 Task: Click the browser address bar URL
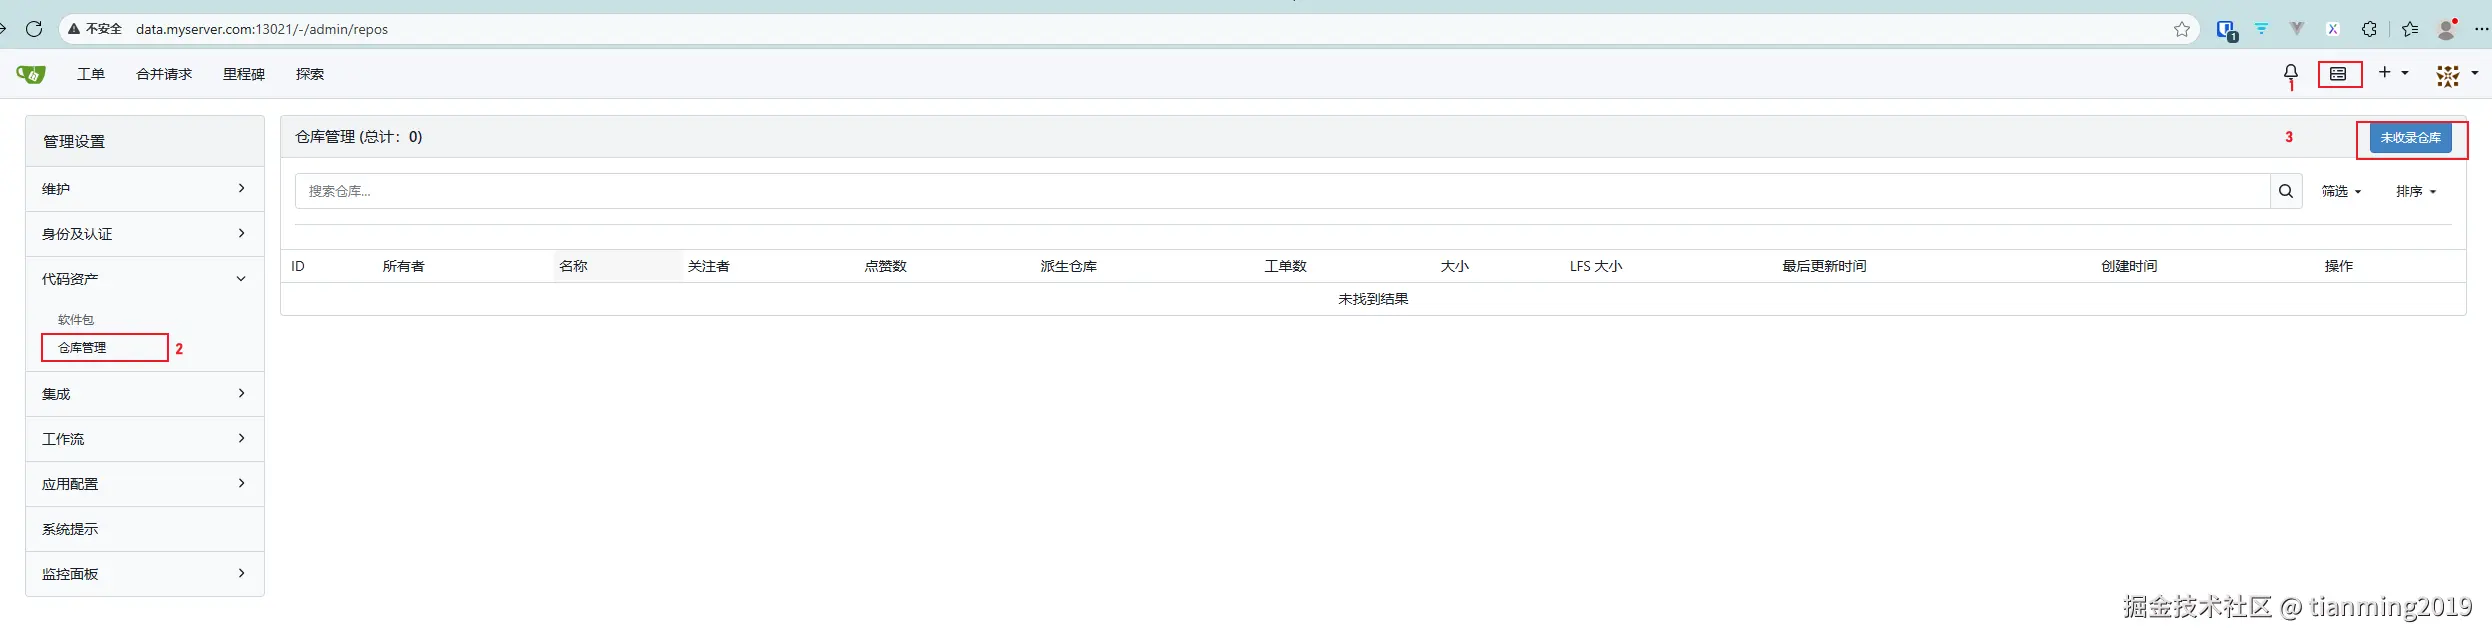262,29
